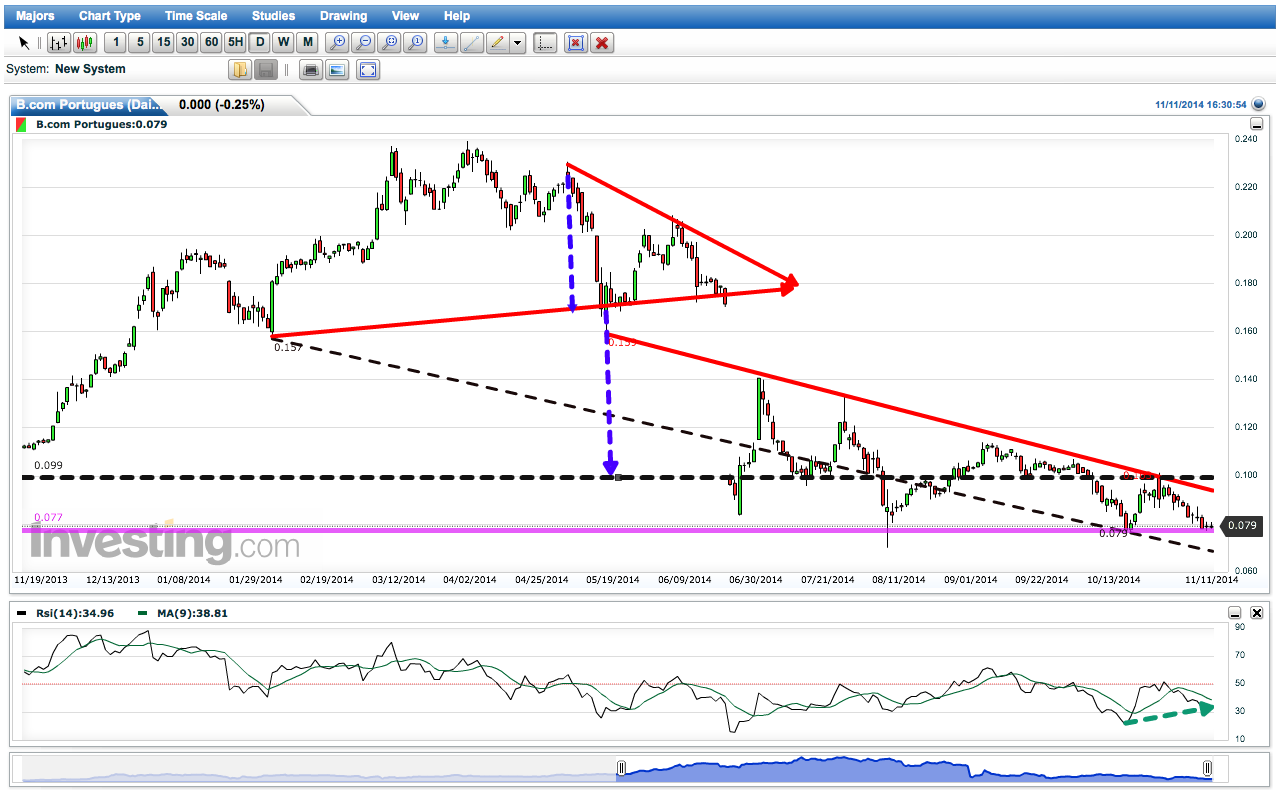Click the 06/30/2014 date axis label

(x=757, y=579)
